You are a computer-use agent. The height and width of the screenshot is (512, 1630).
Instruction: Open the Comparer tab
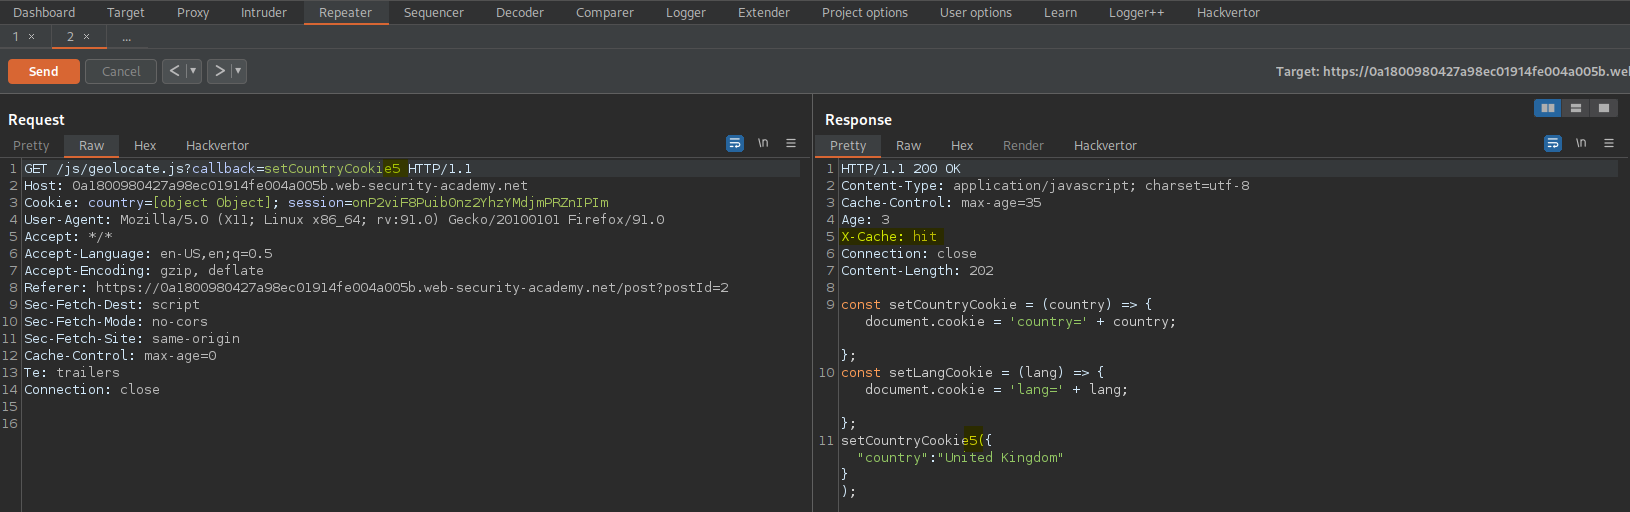coord(605,13)
